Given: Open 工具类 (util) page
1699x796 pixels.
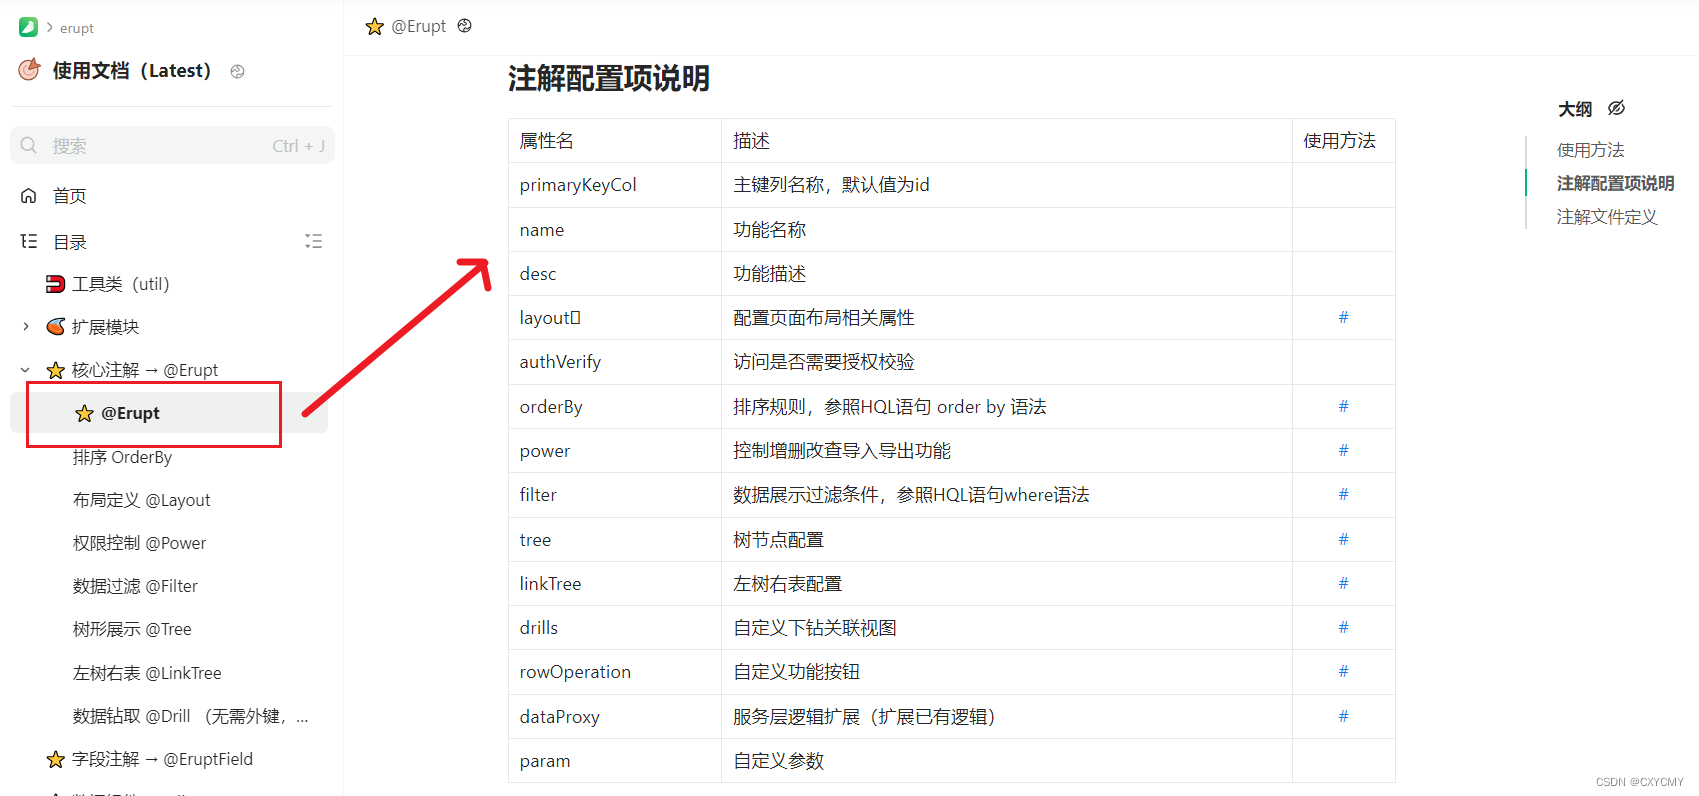Looking at the screenshot, I should pyautogui.click(x=121, y=284).
